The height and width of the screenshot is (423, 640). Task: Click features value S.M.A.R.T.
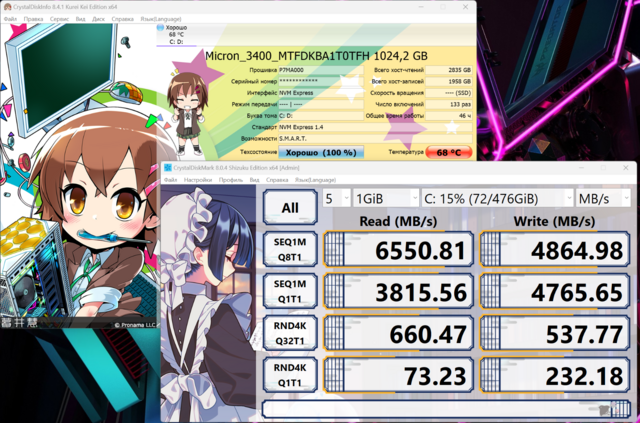pyautogui.click(x=376, y=139)
